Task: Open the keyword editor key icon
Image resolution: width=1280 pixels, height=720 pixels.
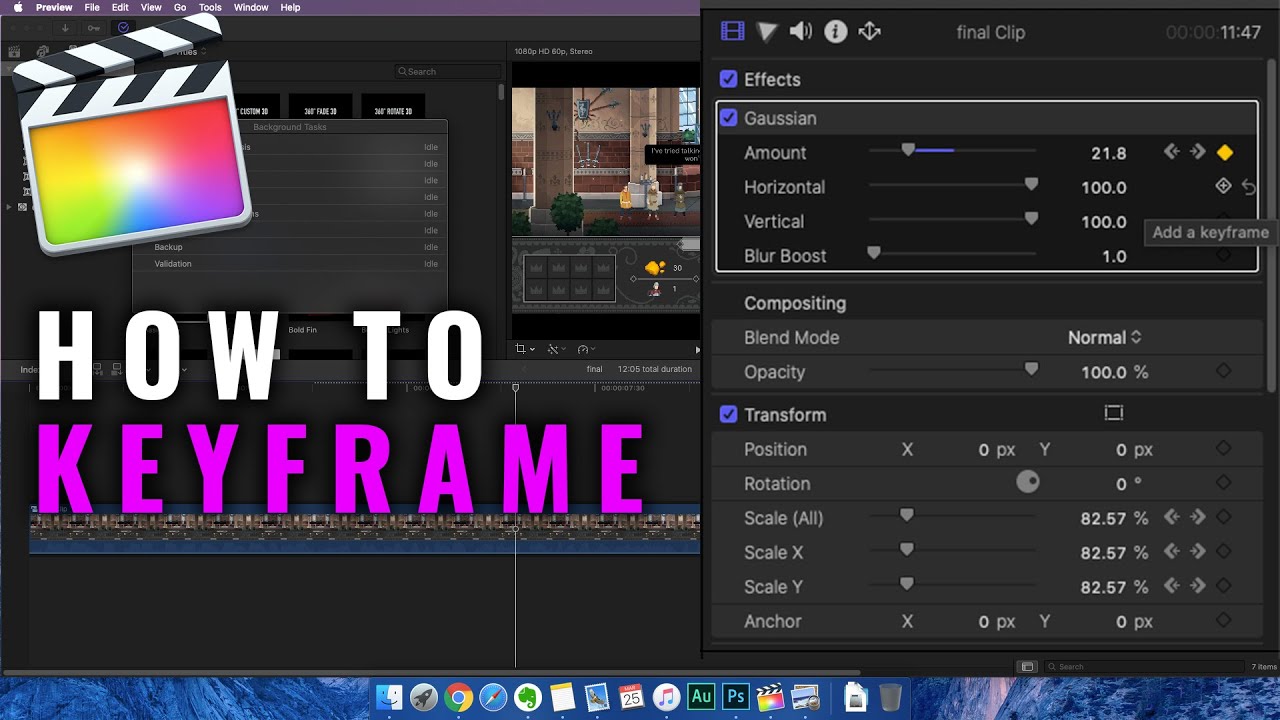Action: click(94, 28)
